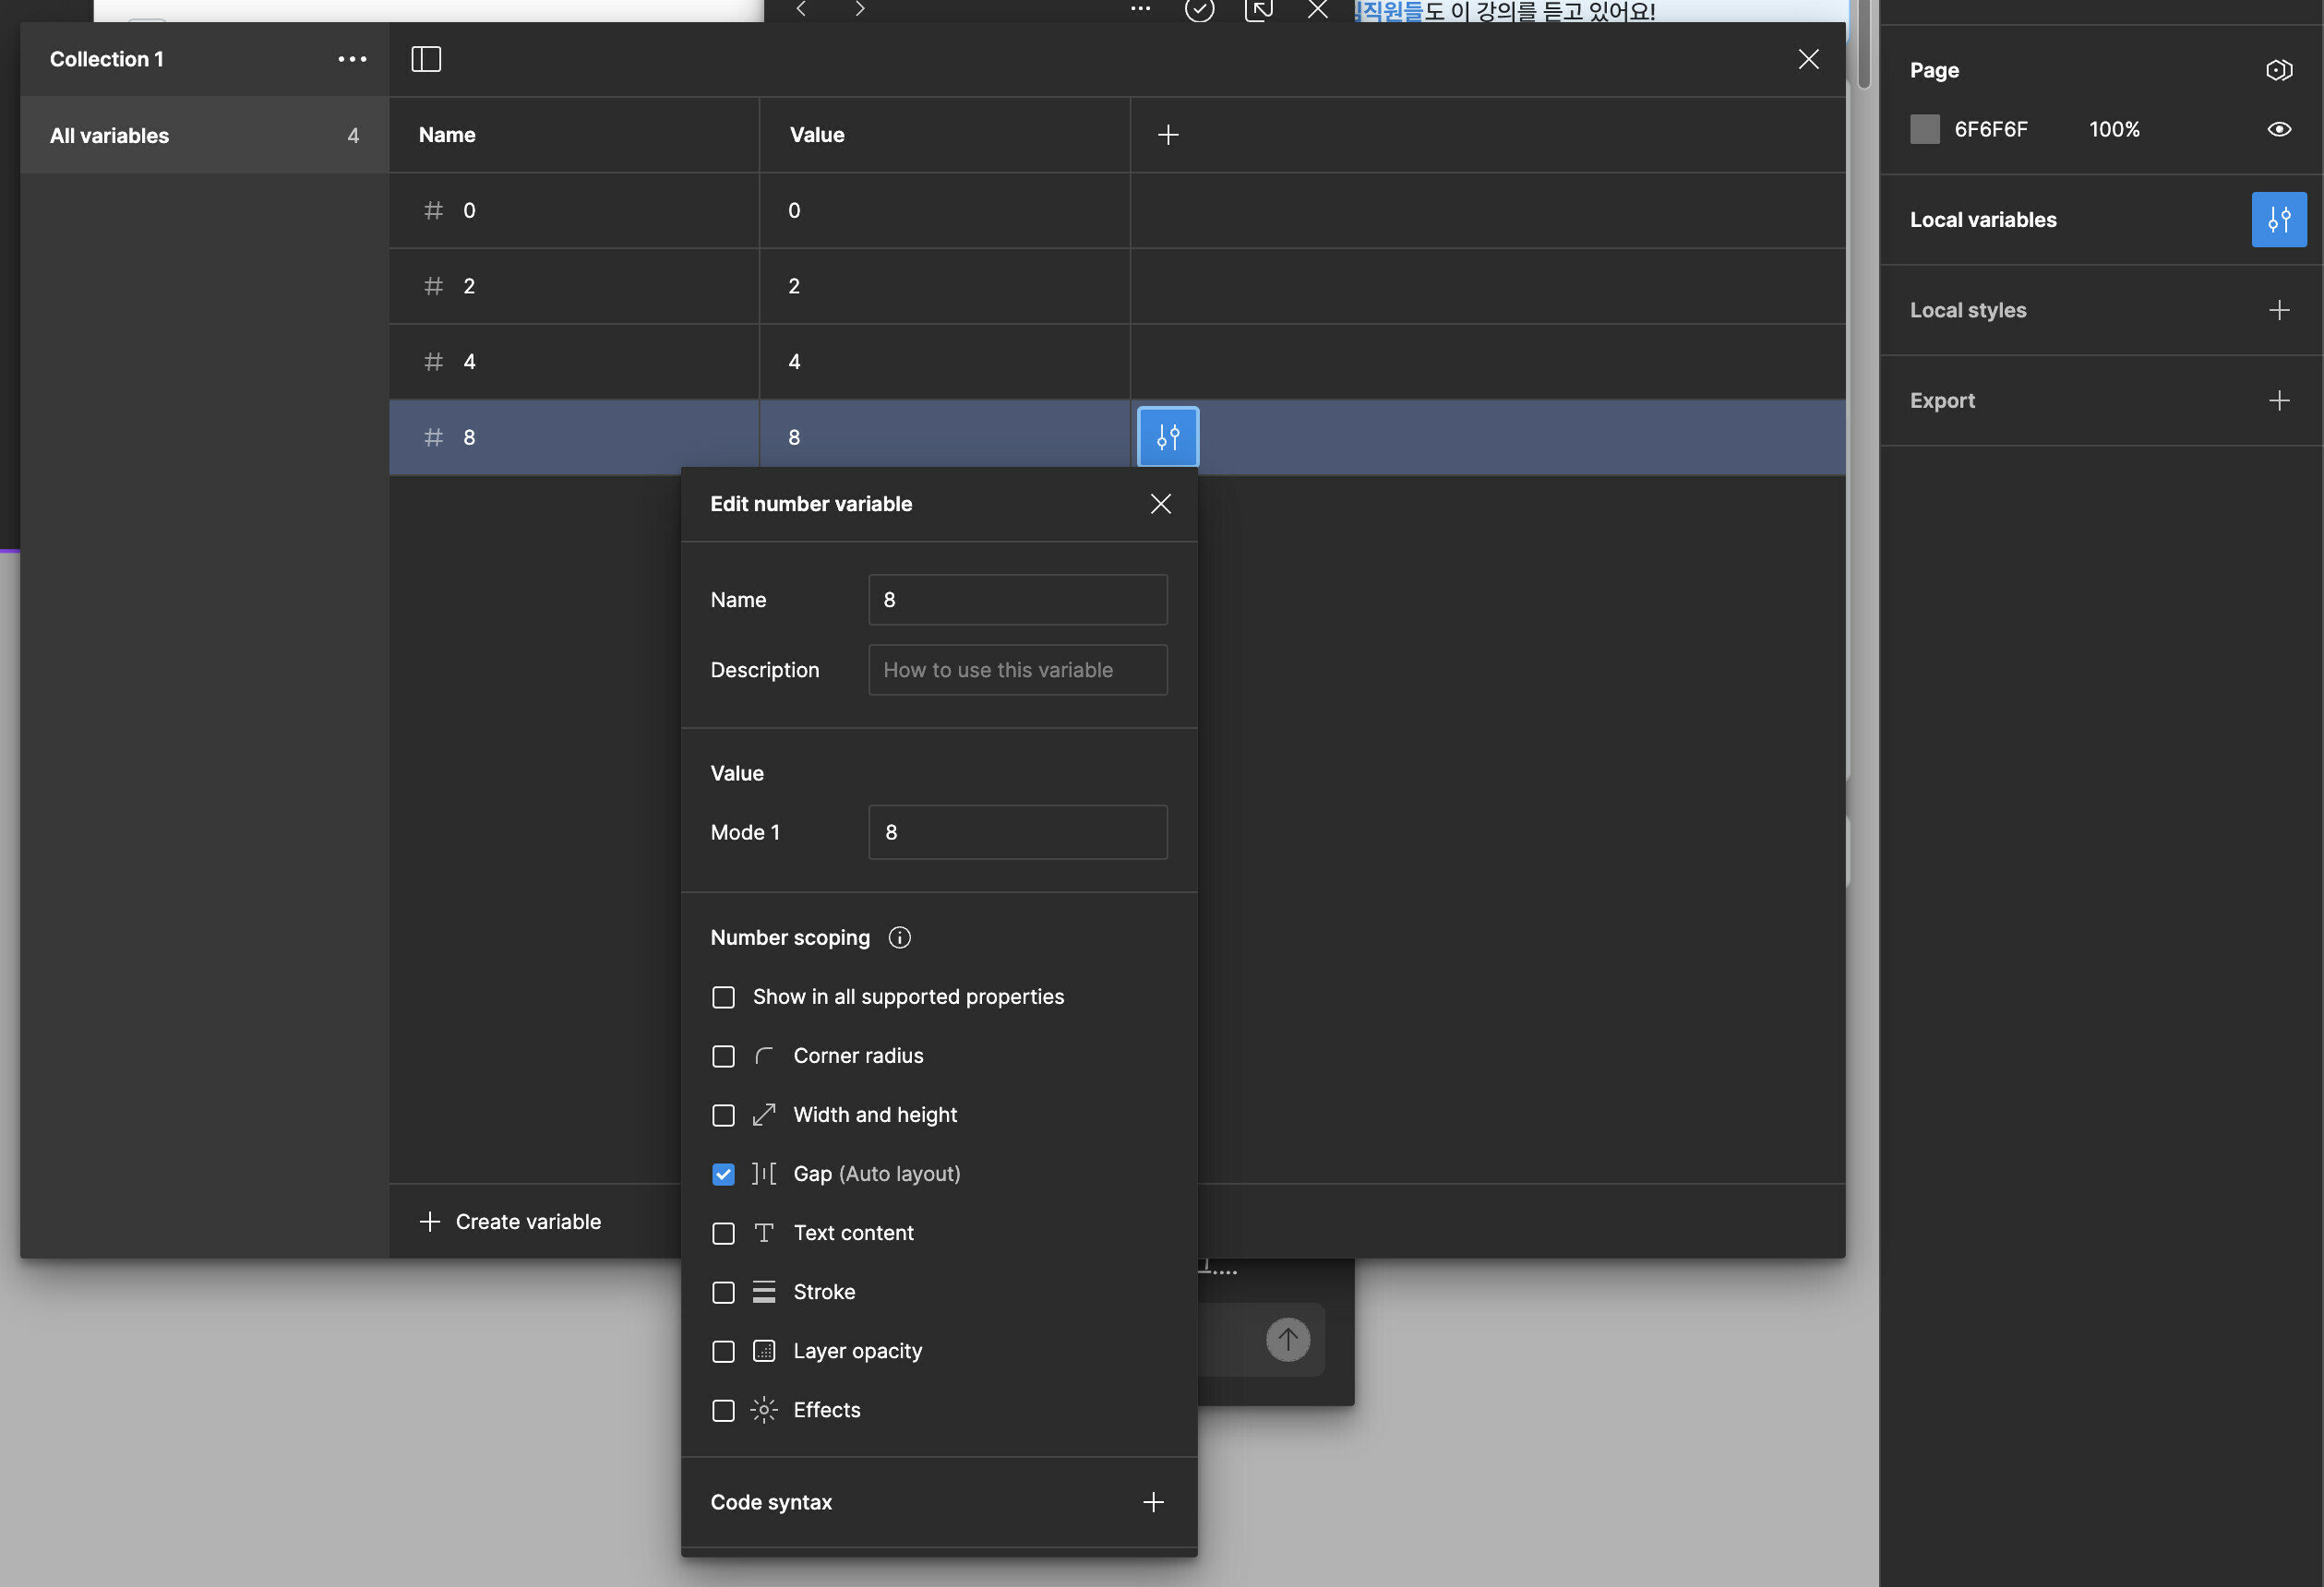Click value cell of variable 4
Image resolution: width=2324 pixels, height=1587 pixels.
945,361
